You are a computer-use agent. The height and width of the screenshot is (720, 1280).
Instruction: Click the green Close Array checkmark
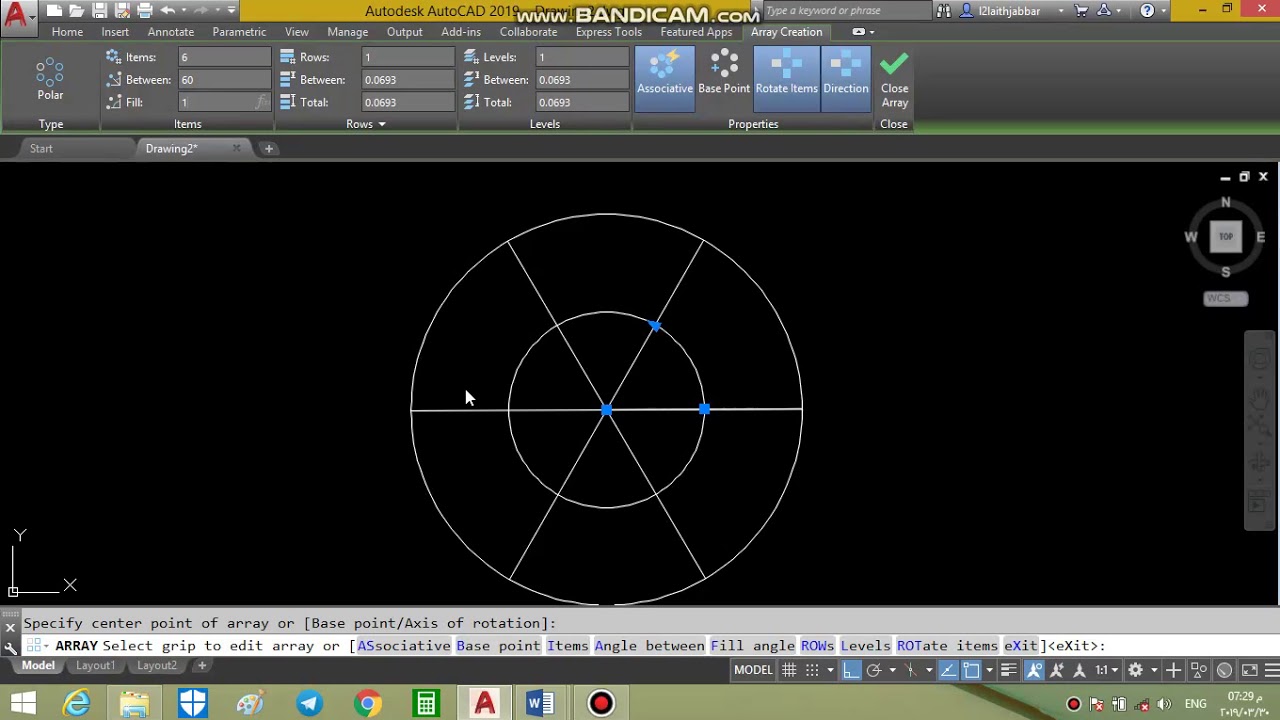click(x=894, y=65)
